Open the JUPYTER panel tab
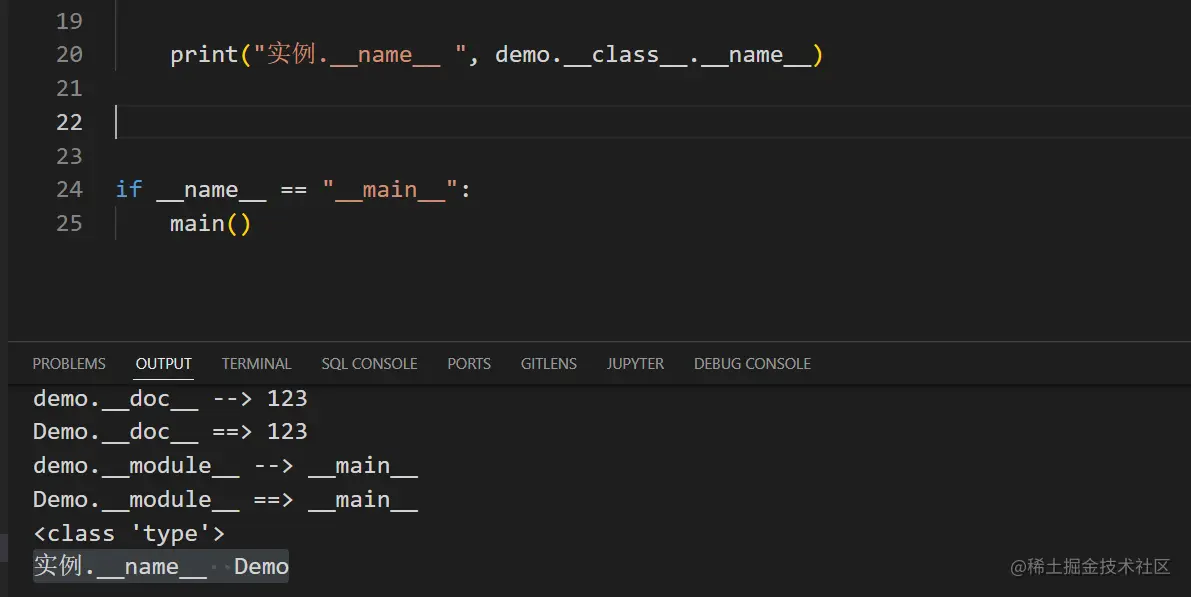 coord(635,364)
